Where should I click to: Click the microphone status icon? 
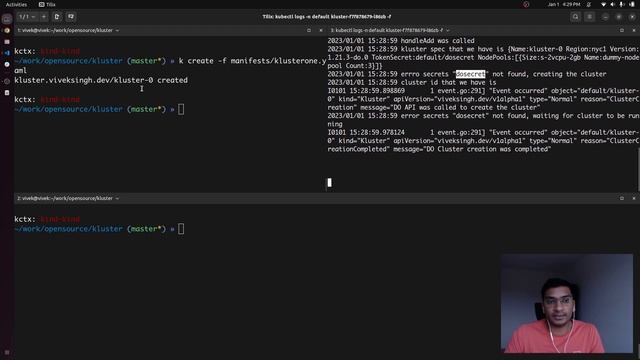[x=622, y=4]
